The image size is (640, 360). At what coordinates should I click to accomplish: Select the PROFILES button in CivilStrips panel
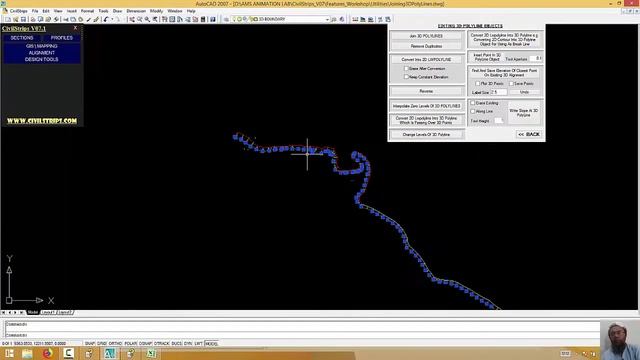click(62, 38)
